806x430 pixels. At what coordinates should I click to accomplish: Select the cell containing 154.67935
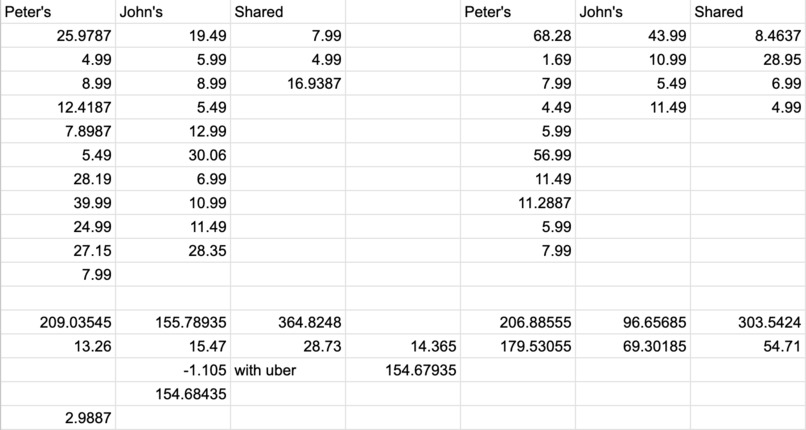[403, 370]
